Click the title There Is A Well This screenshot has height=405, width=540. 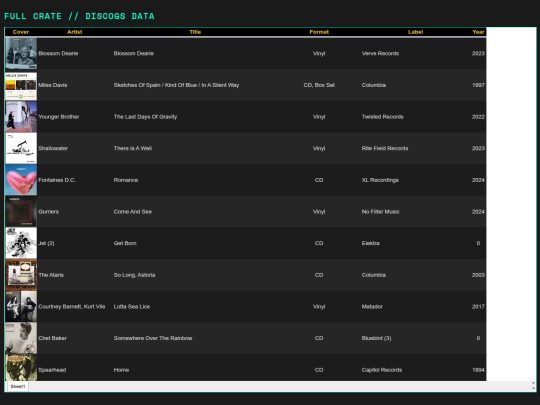tap(133, 148)
